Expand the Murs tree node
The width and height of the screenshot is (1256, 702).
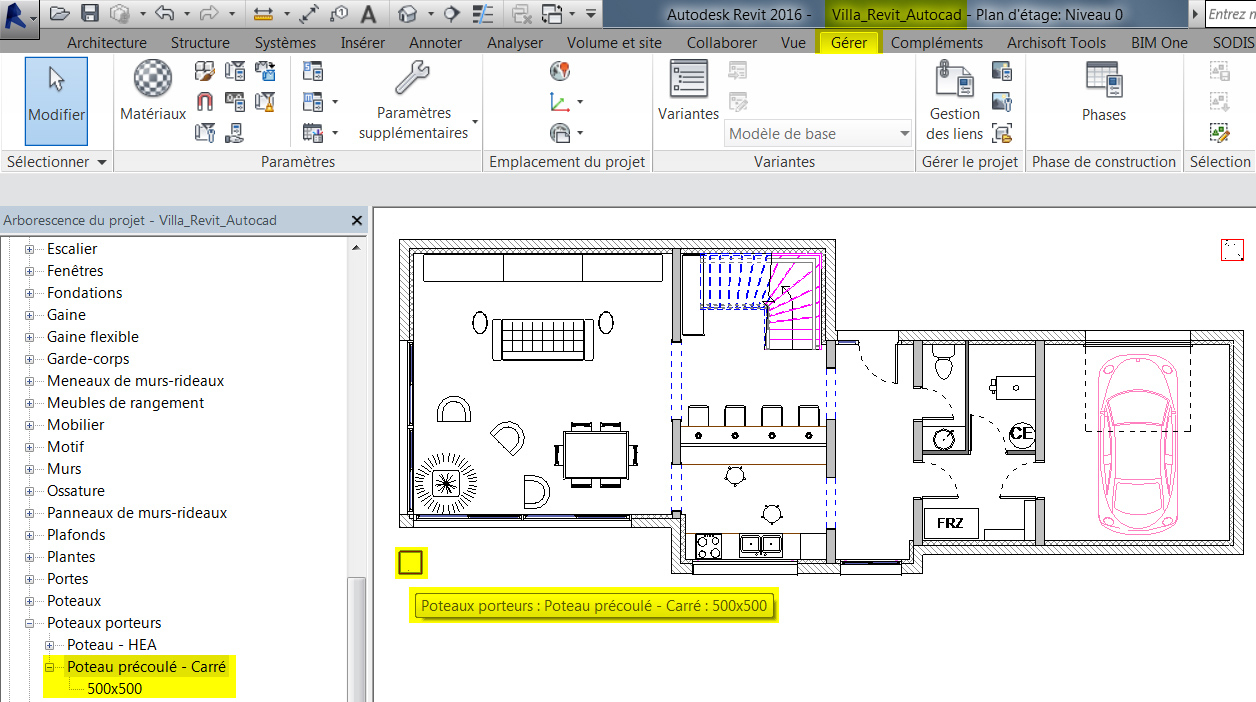[x=29, y=469]
